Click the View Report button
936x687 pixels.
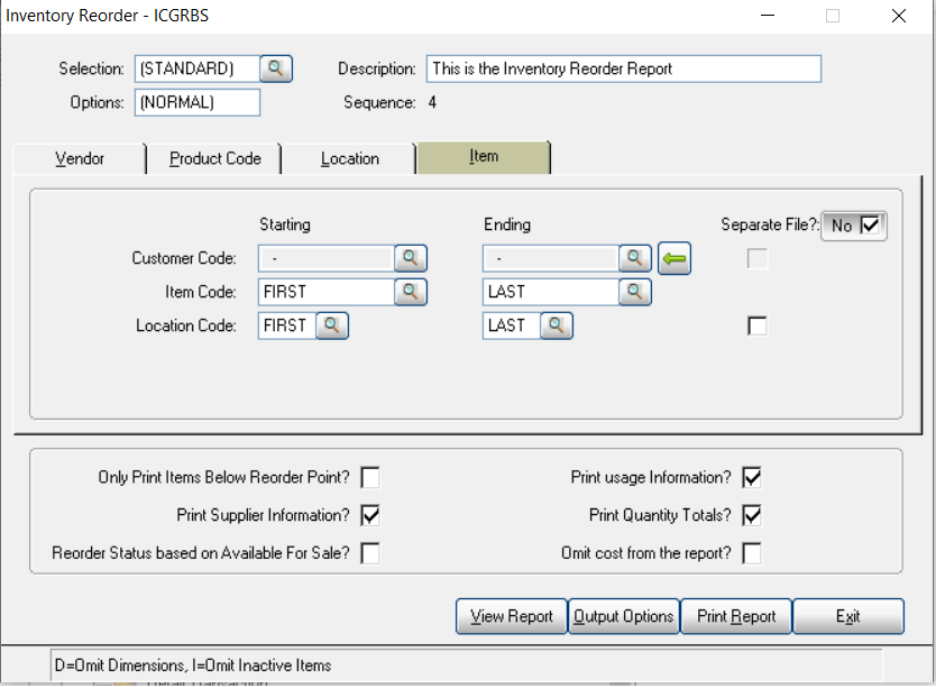(512, 617)
